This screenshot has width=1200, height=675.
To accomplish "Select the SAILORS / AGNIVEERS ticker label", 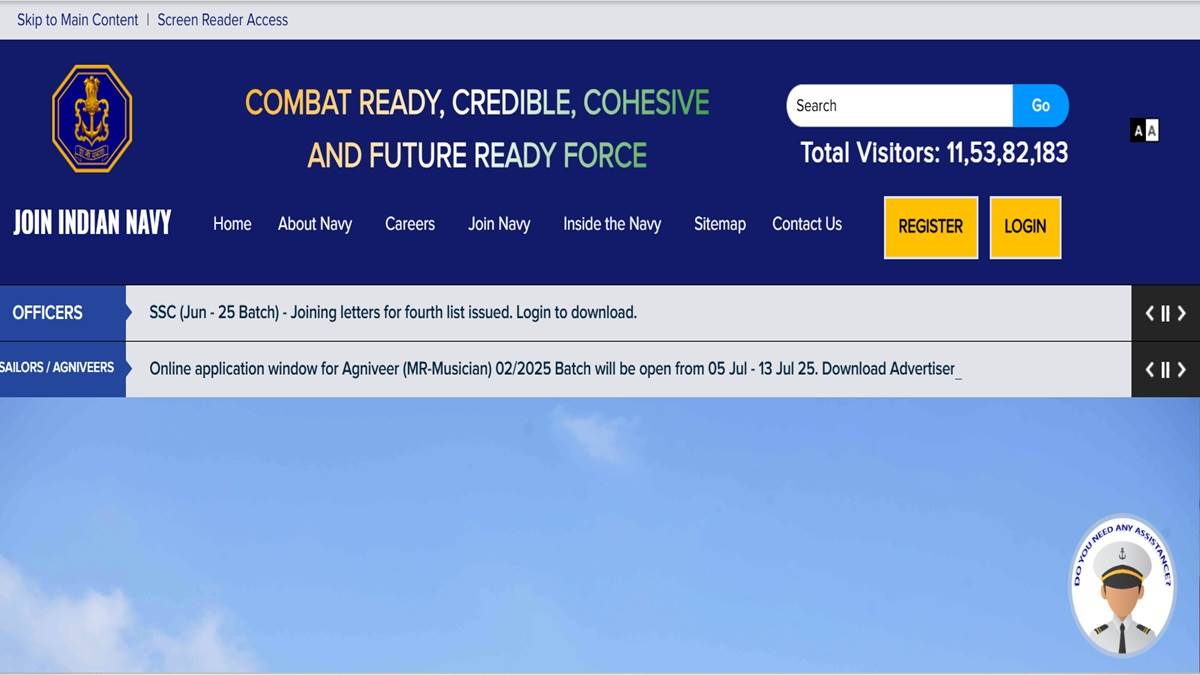I will pyautogui.click(x=63, y=369).
